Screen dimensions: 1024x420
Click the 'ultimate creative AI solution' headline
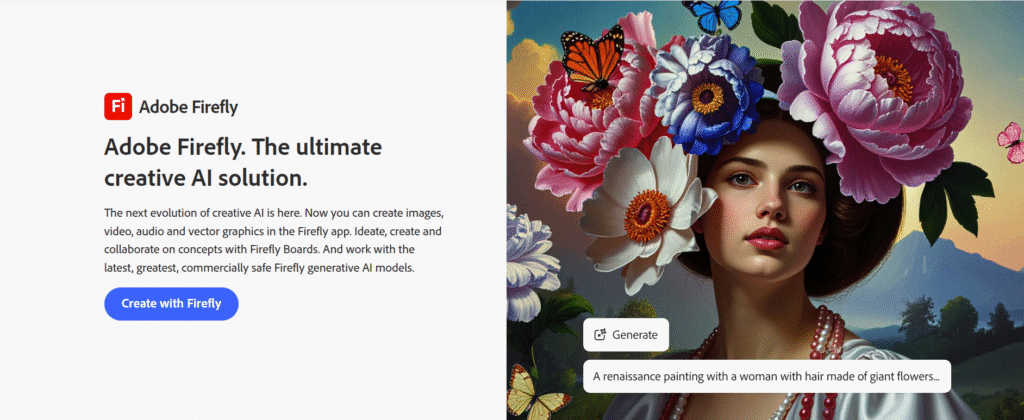243,163
